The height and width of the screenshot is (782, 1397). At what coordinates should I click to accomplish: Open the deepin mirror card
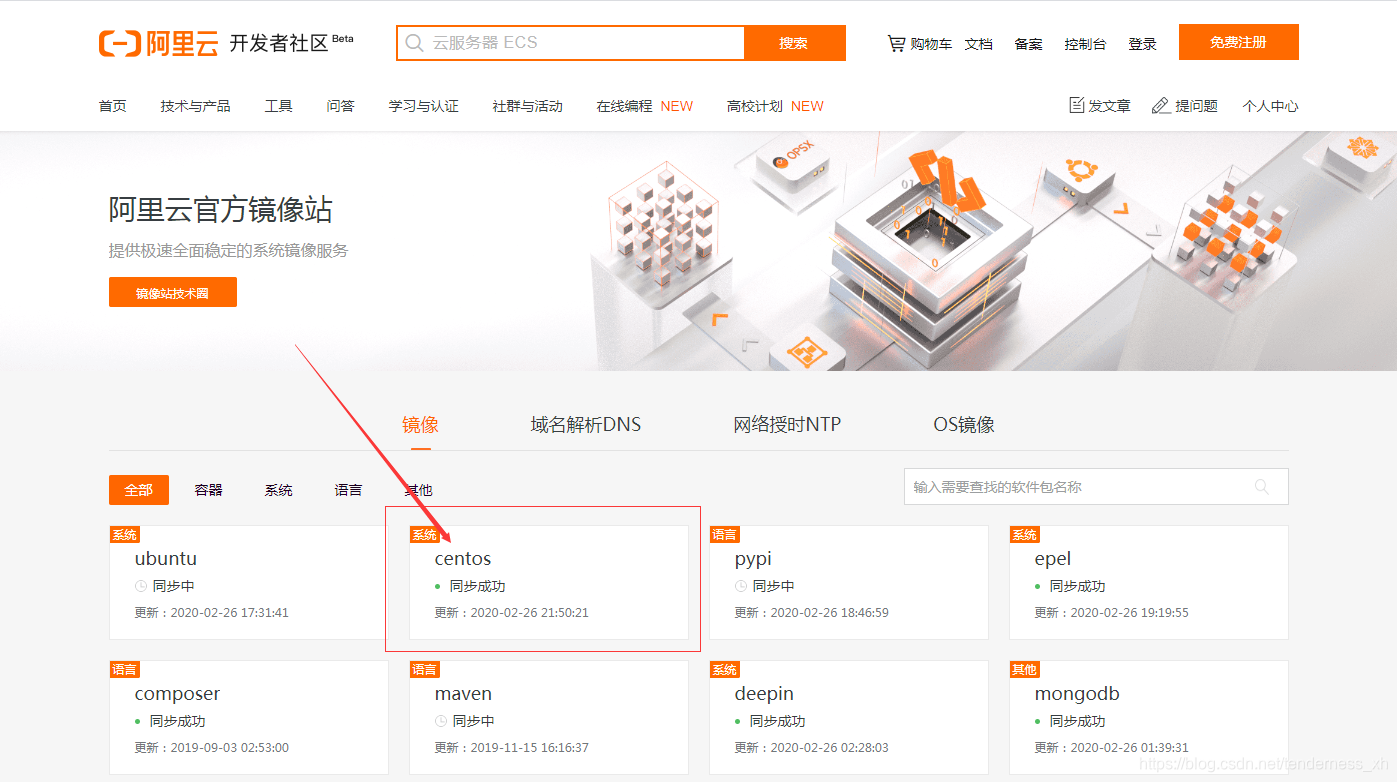pyautogui.click(x=849, y=717)
